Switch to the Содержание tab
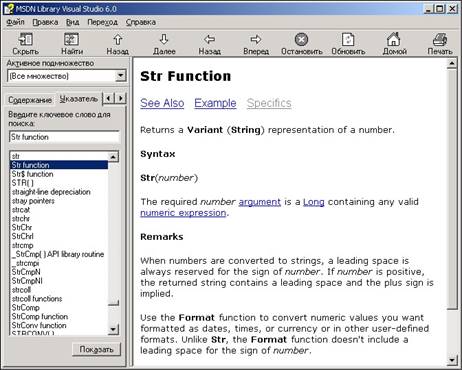This screenshot has width=462, height=370. pos(30,100)
